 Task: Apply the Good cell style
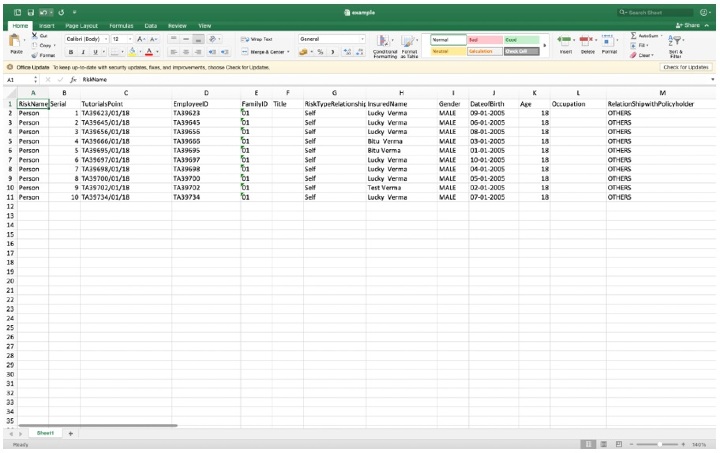(x=522, y=39)
